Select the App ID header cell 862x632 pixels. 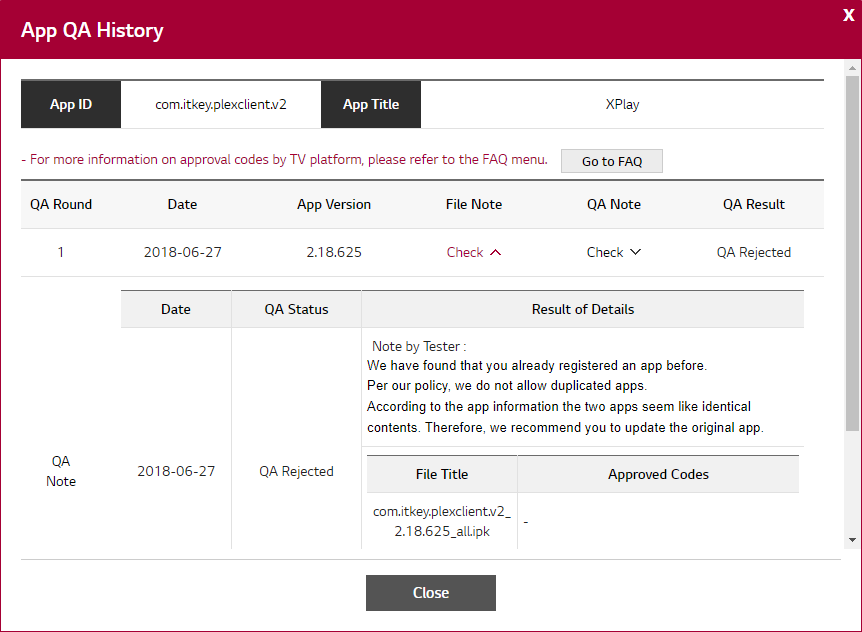[x=71, y=104]
